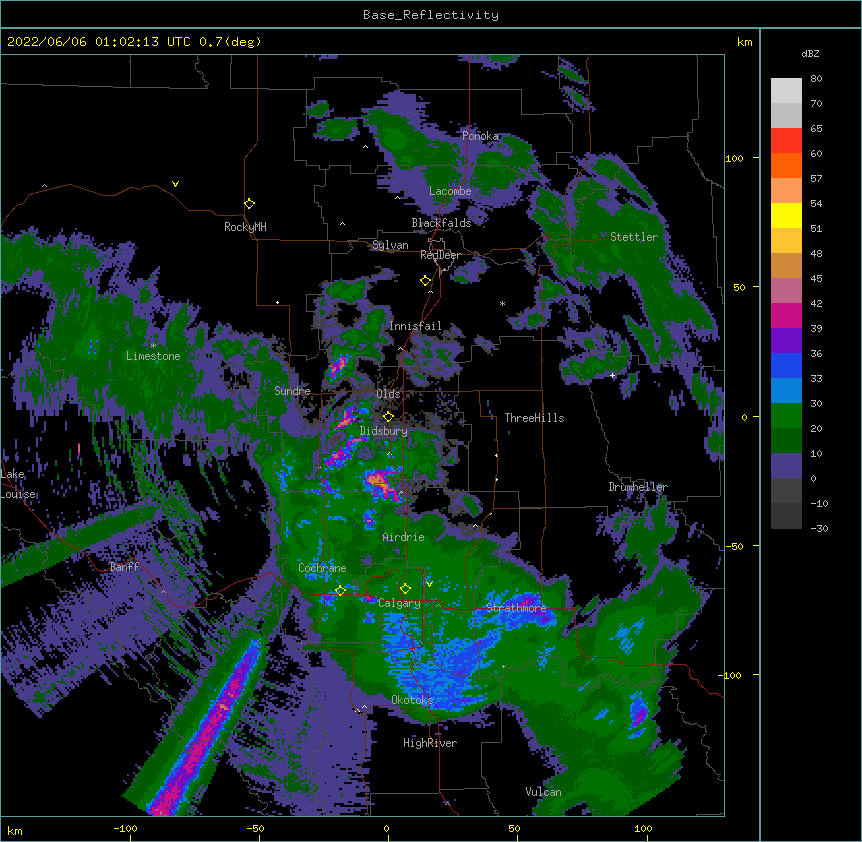This screenshot has width=862, height=842.
Task: Click the RockyMH label
Action: point(245,227)
